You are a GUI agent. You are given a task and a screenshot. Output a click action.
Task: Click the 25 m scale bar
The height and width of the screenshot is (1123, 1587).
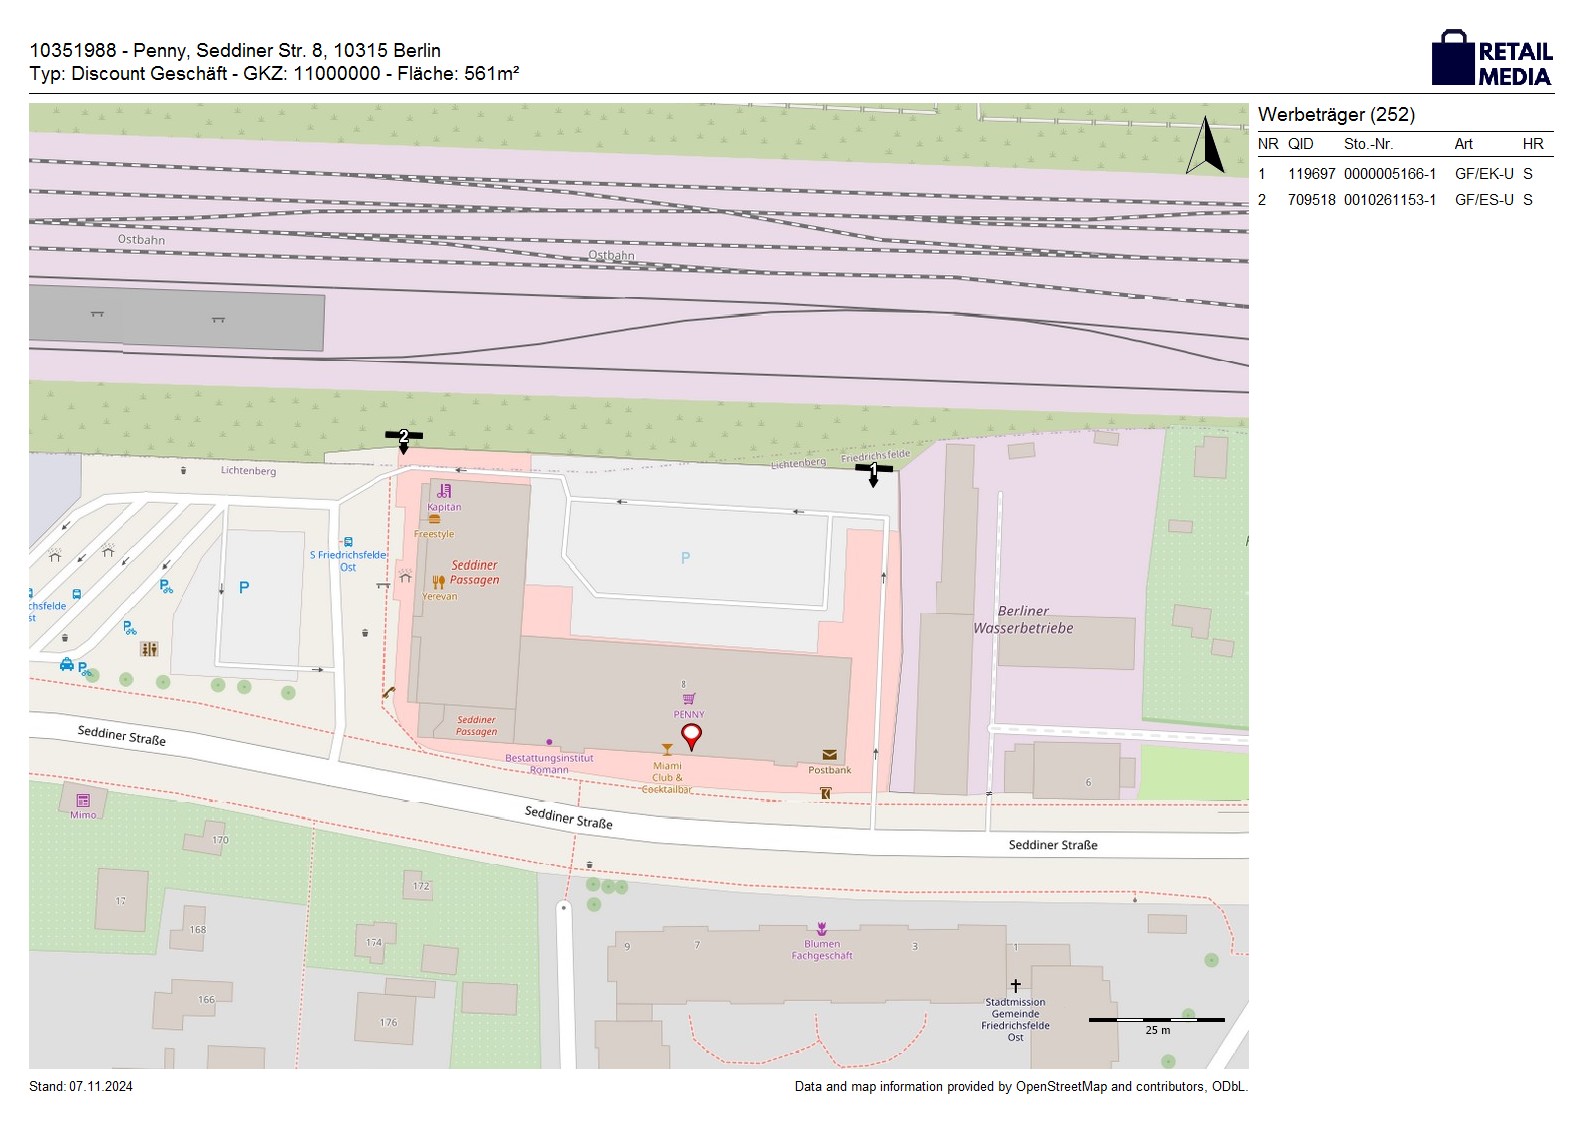point(1156,1020)
